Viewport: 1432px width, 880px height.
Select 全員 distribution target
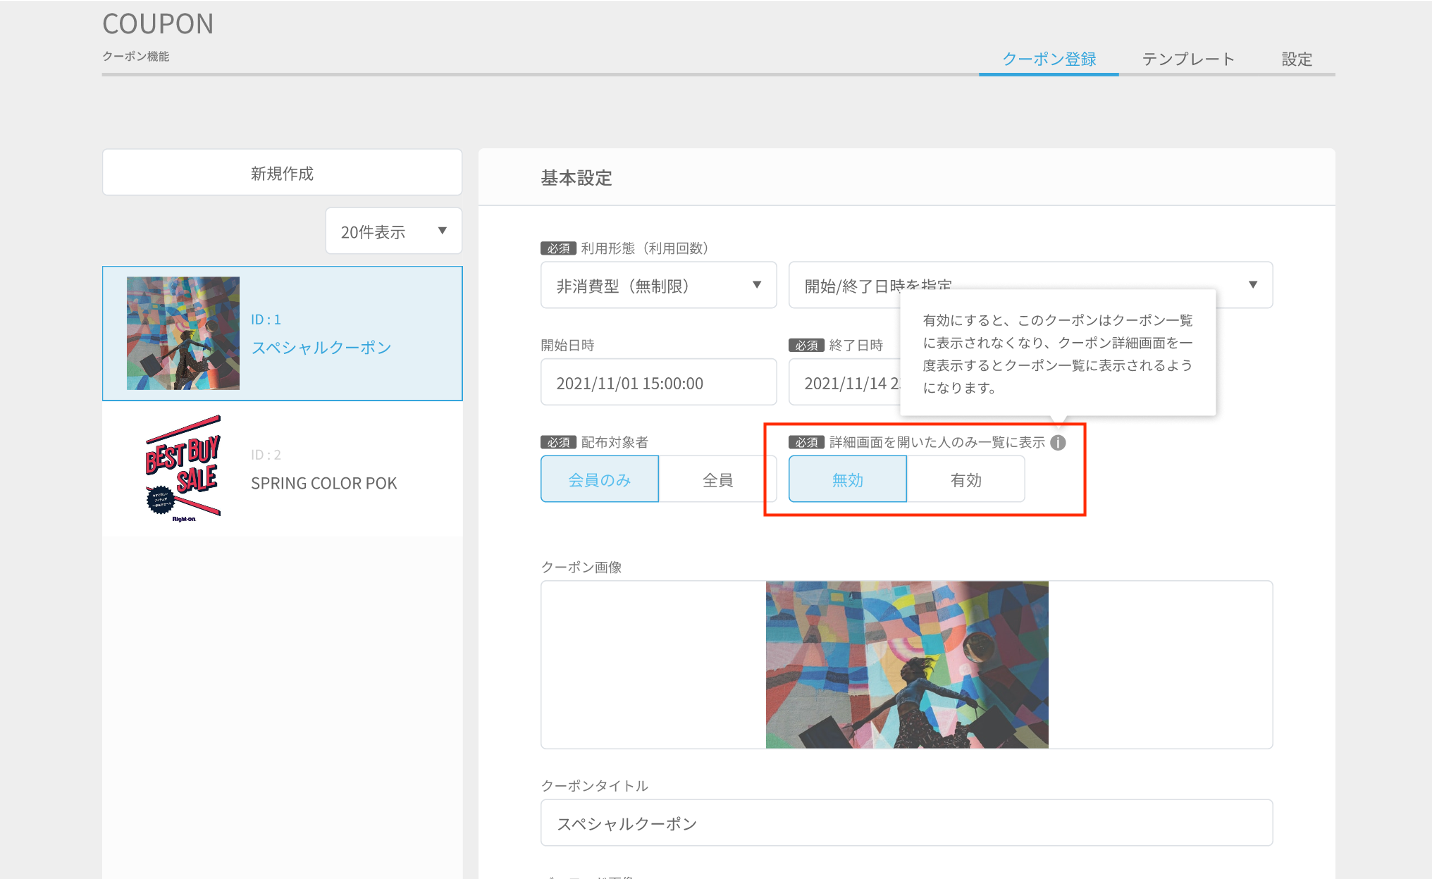(x=718, y=479)
